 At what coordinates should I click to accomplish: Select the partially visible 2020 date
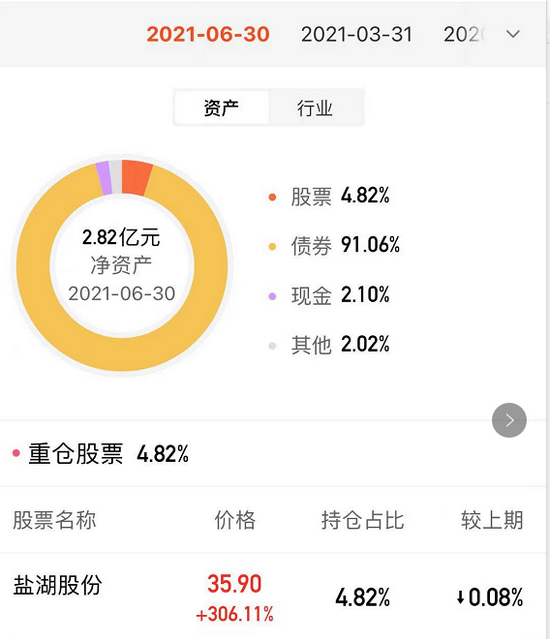(x=464, y=34)
